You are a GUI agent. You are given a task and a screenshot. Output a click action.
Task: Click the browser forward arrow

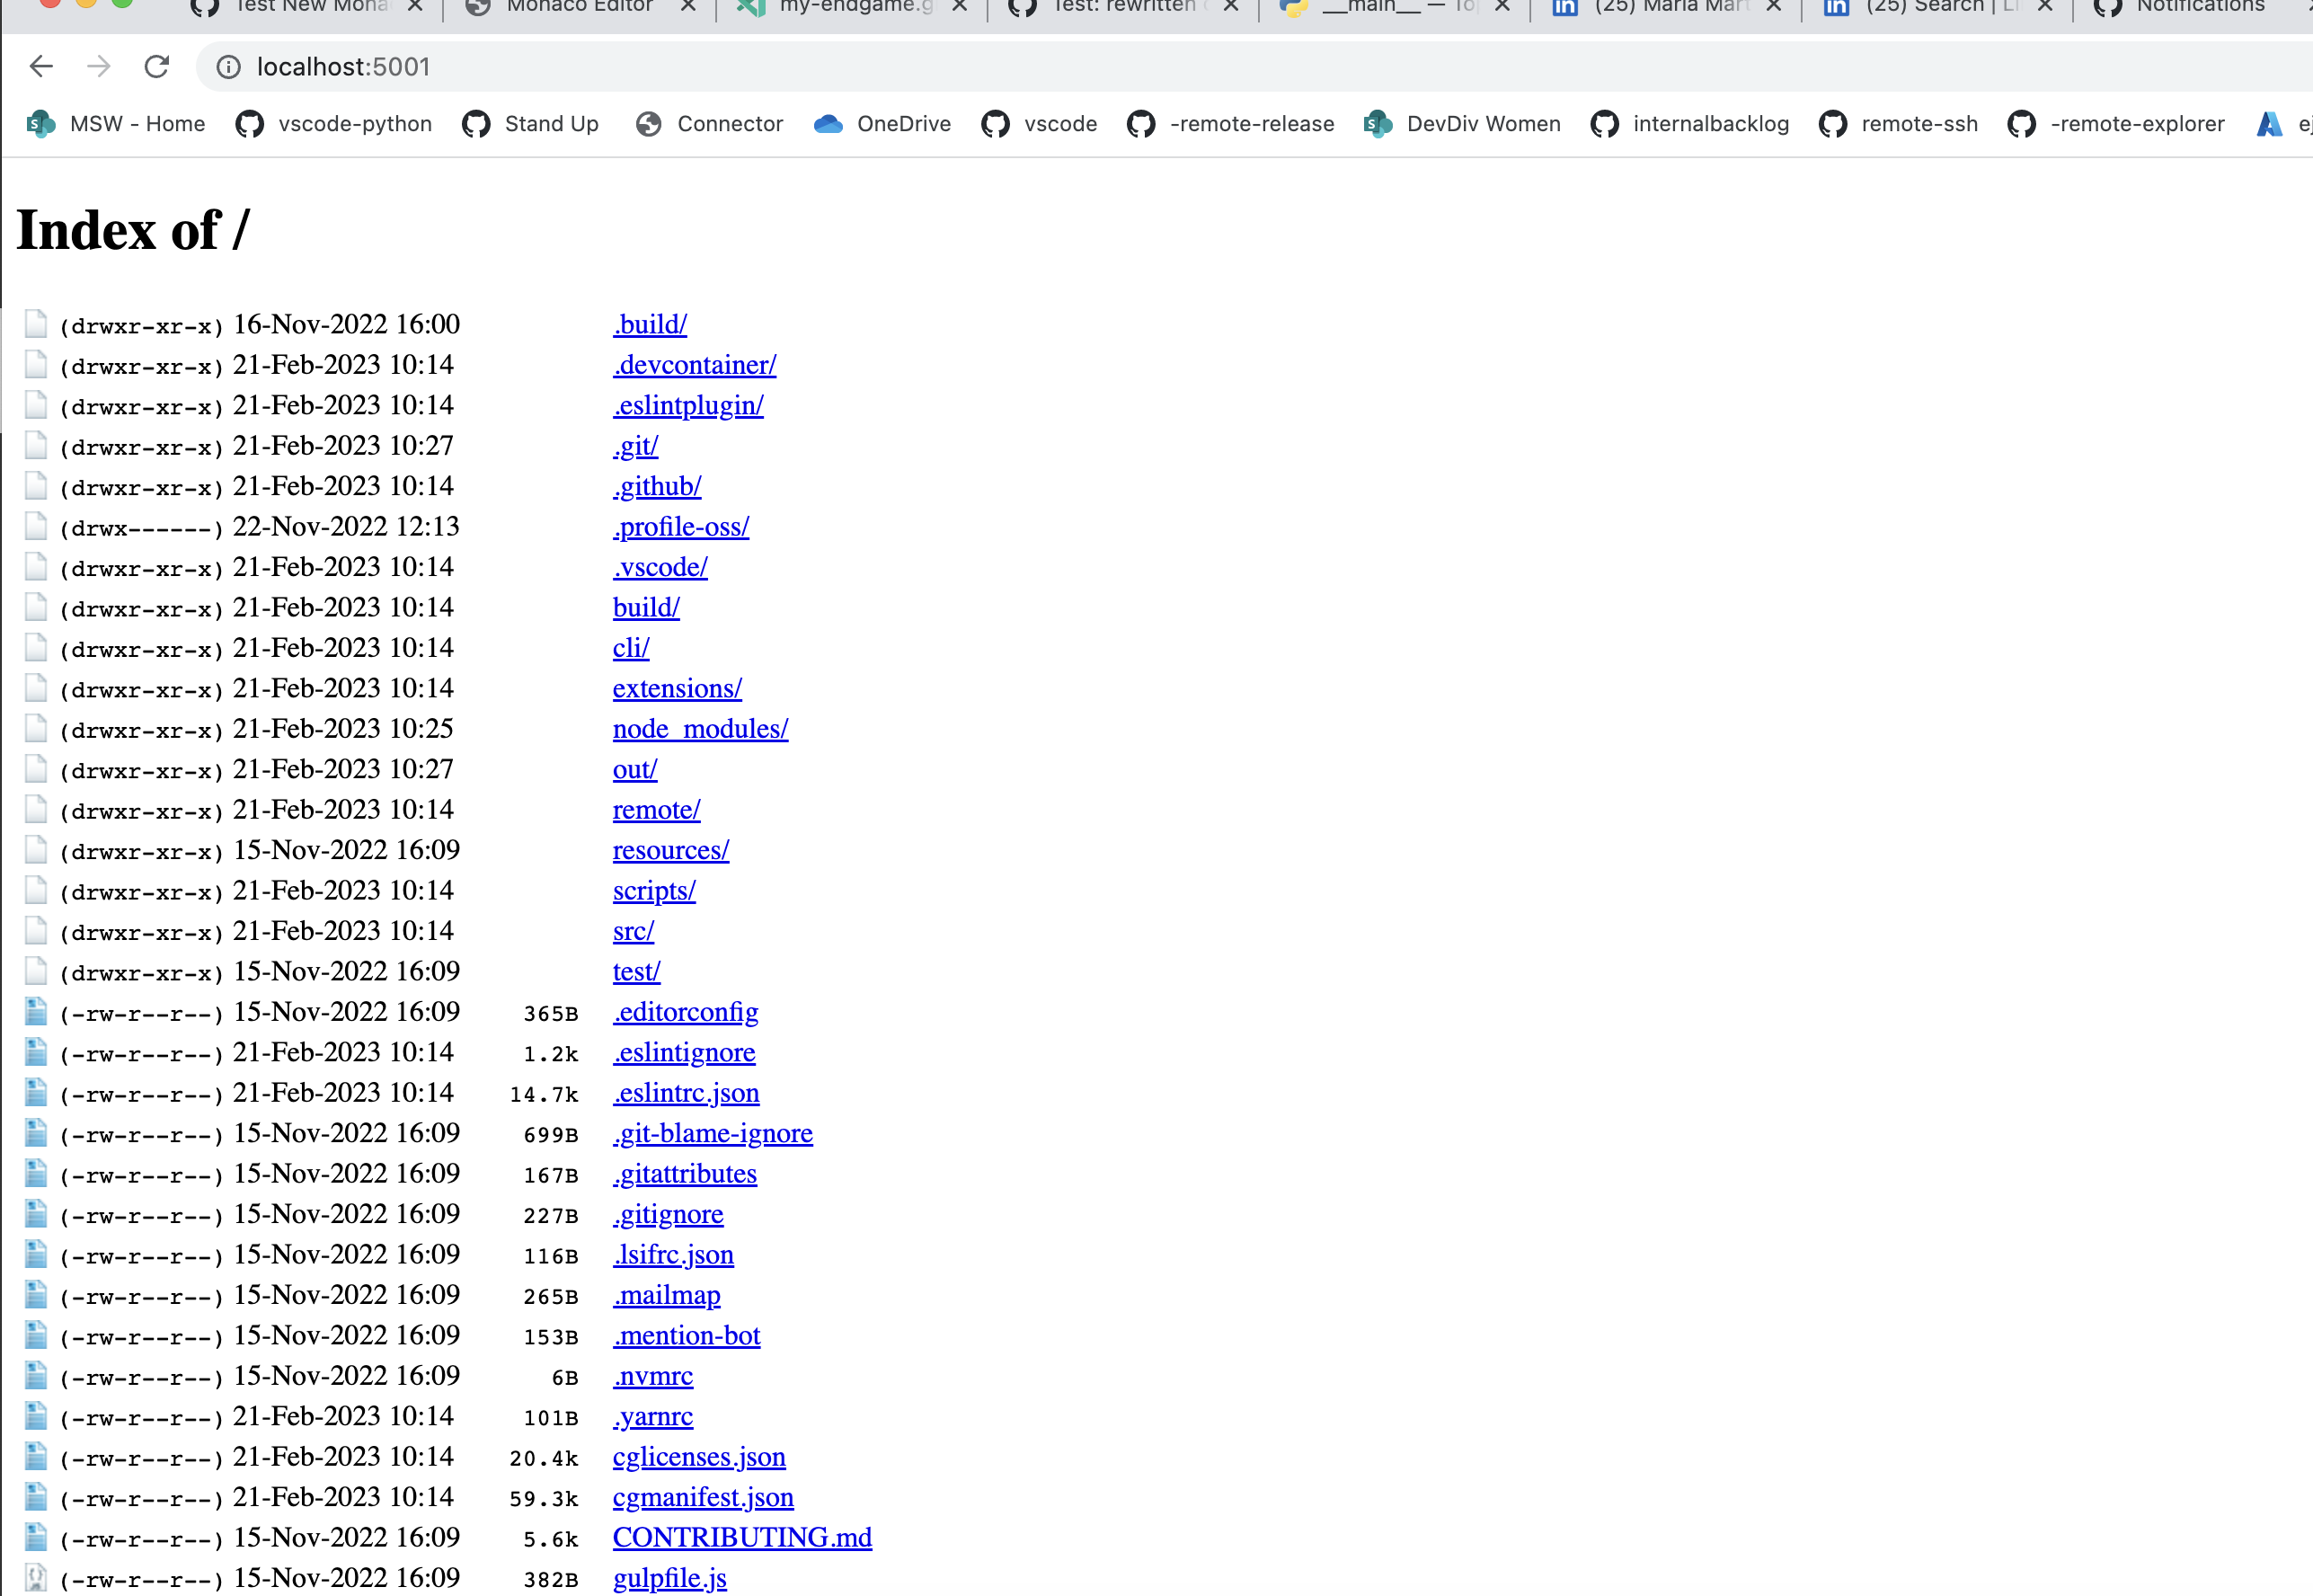tap(98, 66)
